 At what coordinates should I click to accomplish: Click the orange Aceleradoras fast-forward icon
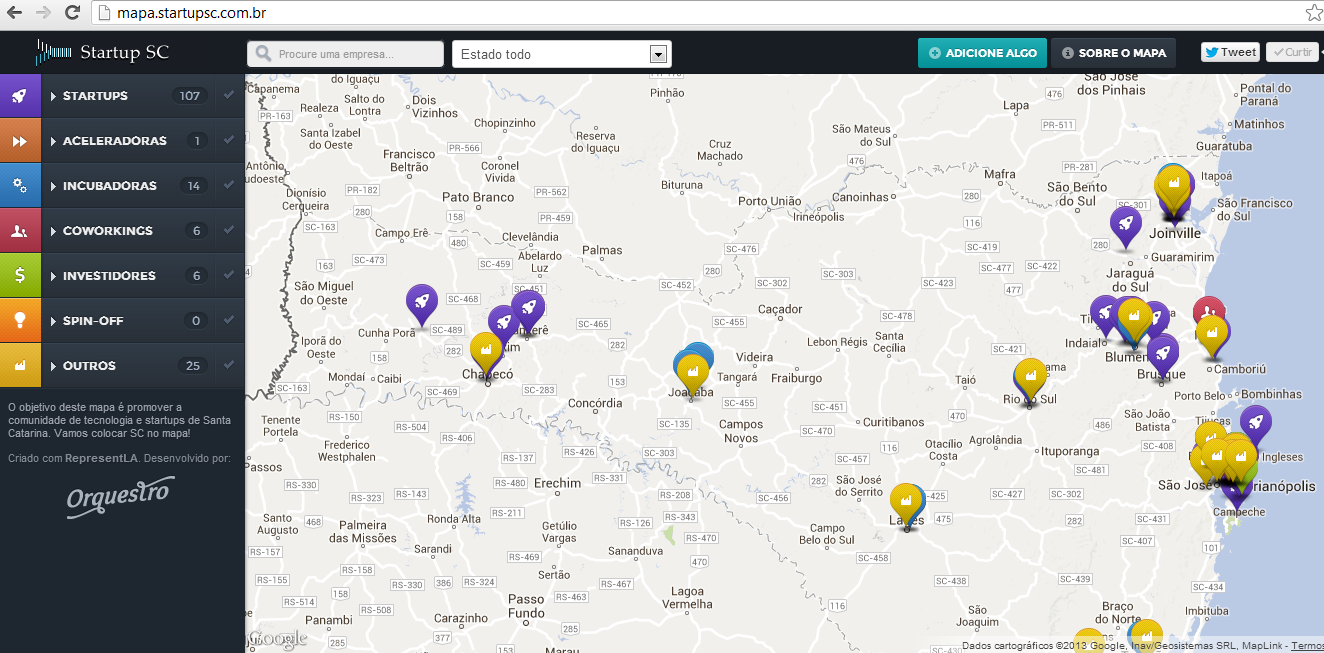pyautogui.click(x=20, y=141)
